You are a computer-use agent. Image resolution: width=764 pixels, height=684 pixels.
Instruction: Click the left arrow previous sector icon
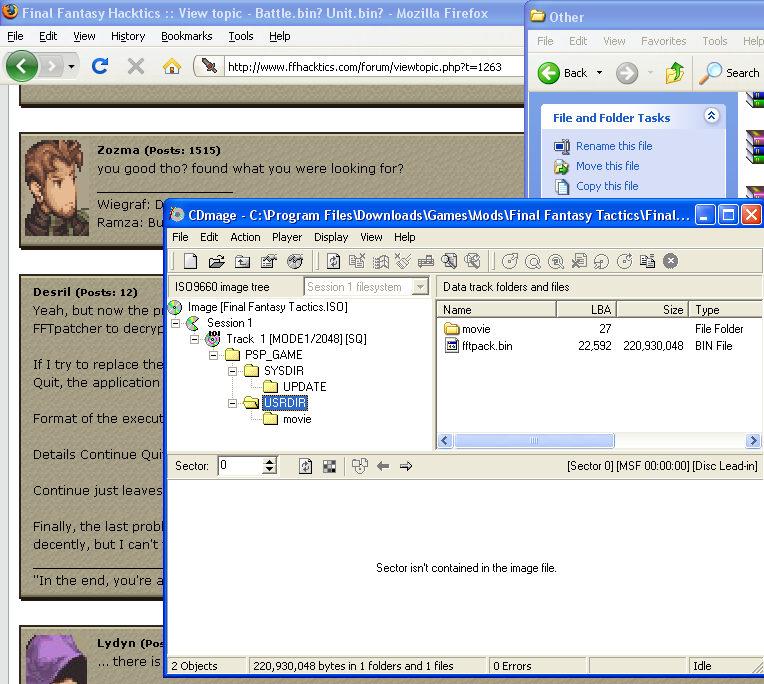pos(383,466)
